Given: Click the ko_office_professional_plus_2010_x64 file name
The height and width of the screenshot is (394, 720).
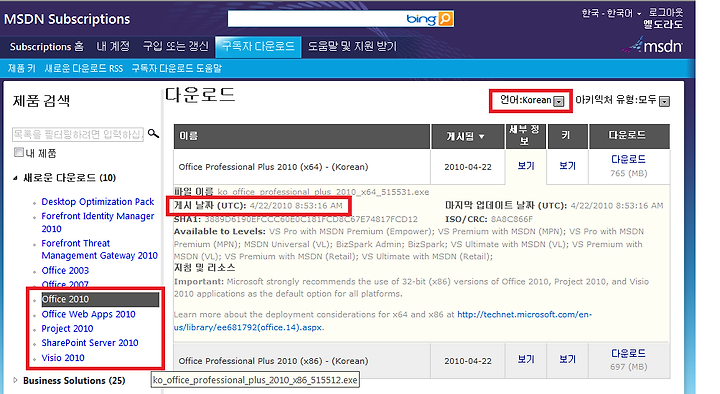Looking at the screenshot, I should tap(323, 192).
